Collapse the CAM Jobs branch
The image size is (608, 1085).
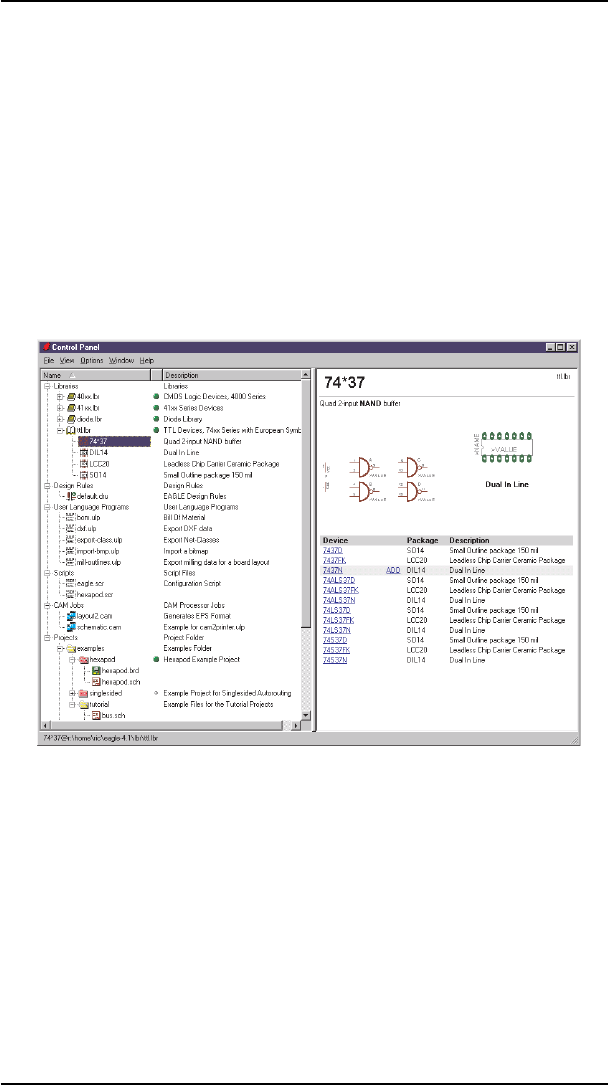tap(47, 605)
